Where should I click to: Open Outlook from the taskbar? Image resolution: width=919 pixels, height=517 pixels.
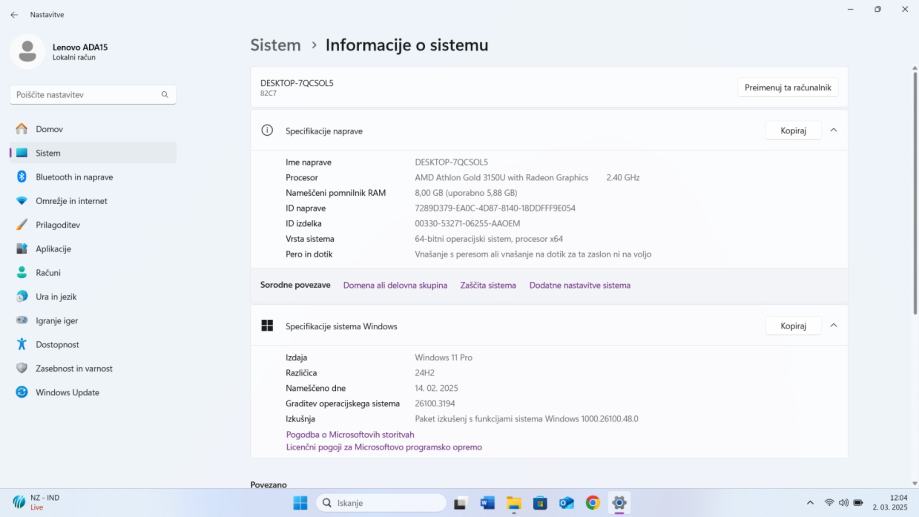(566, 503)
